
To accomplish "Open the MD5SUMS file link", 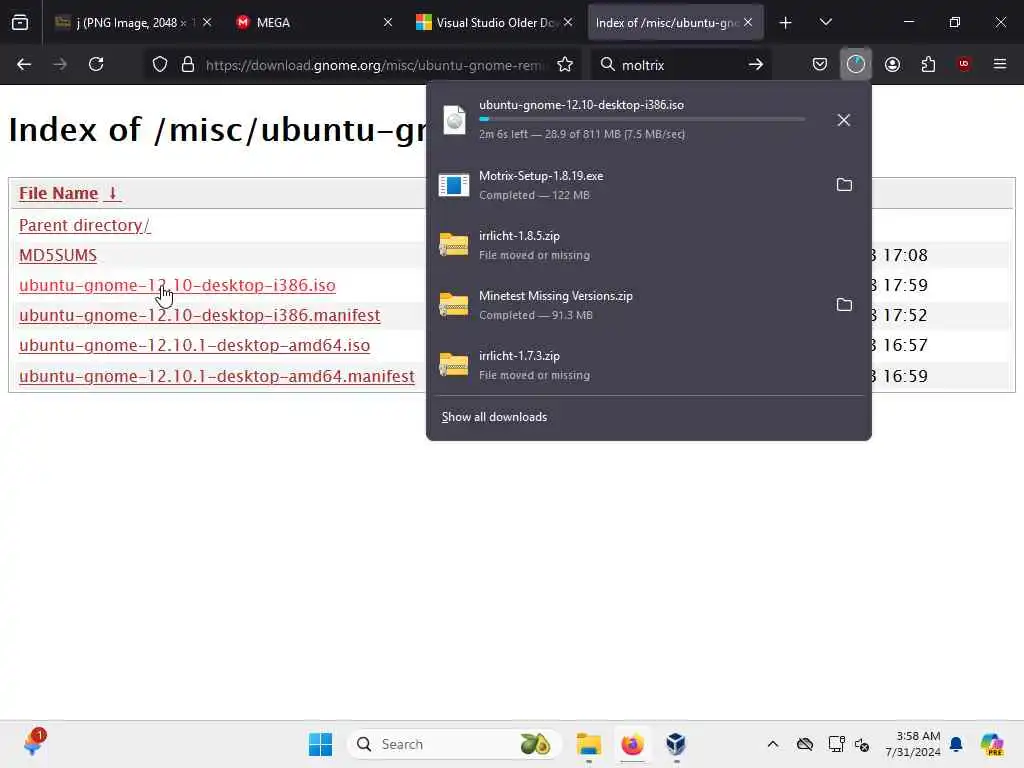I will (x=57, y=255).
